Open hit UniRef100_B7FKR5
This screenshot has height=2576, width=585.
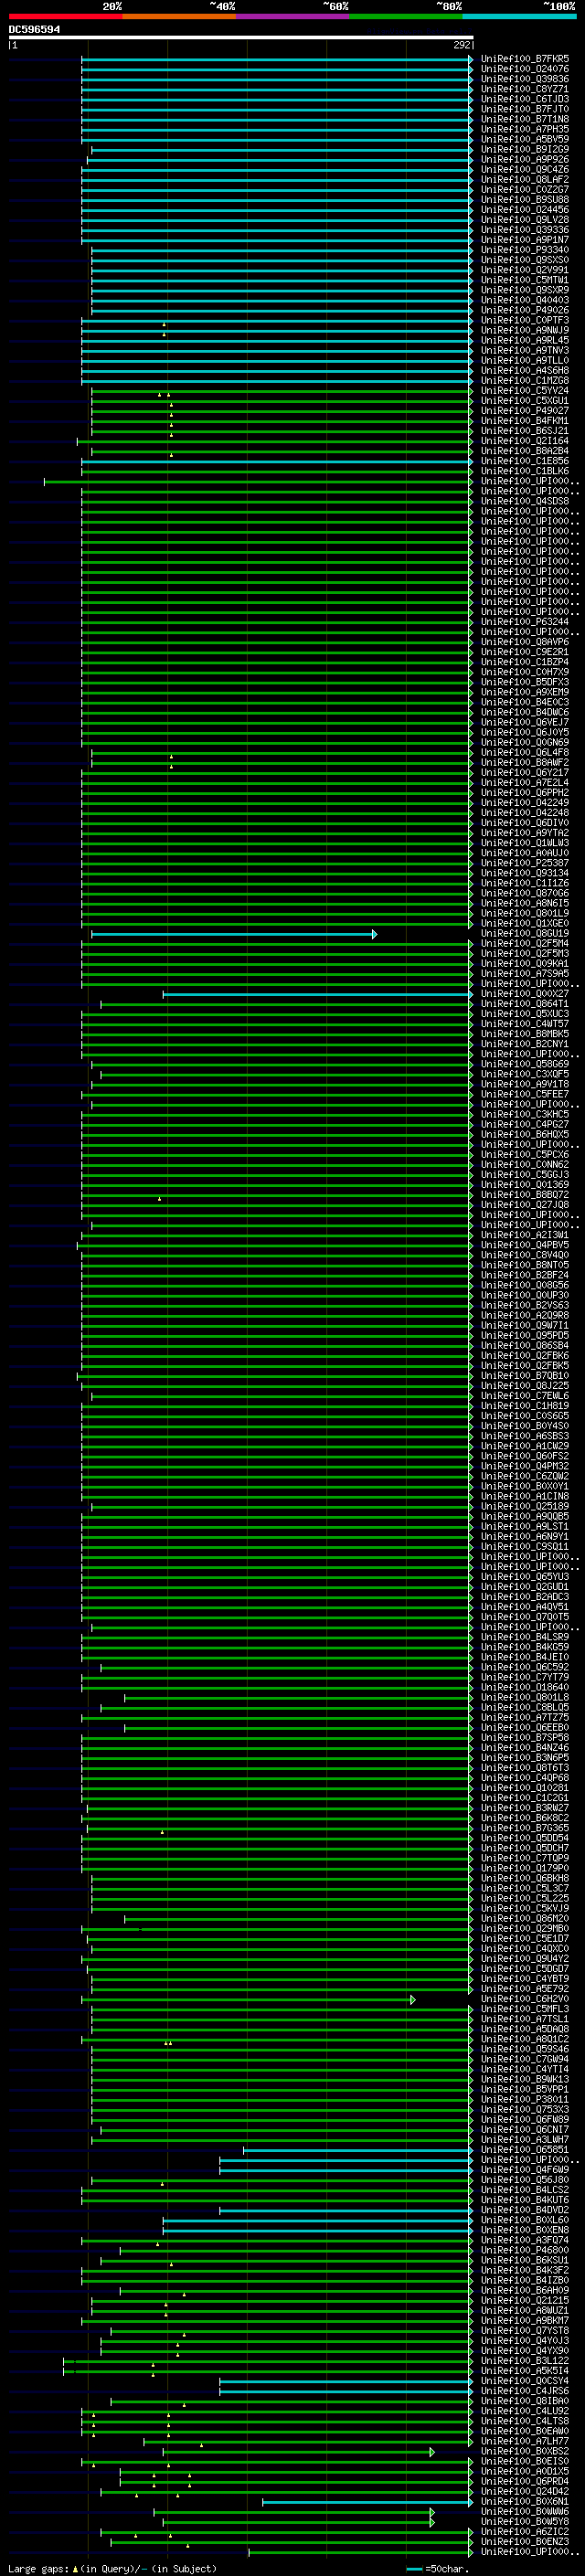pos(525,59)
